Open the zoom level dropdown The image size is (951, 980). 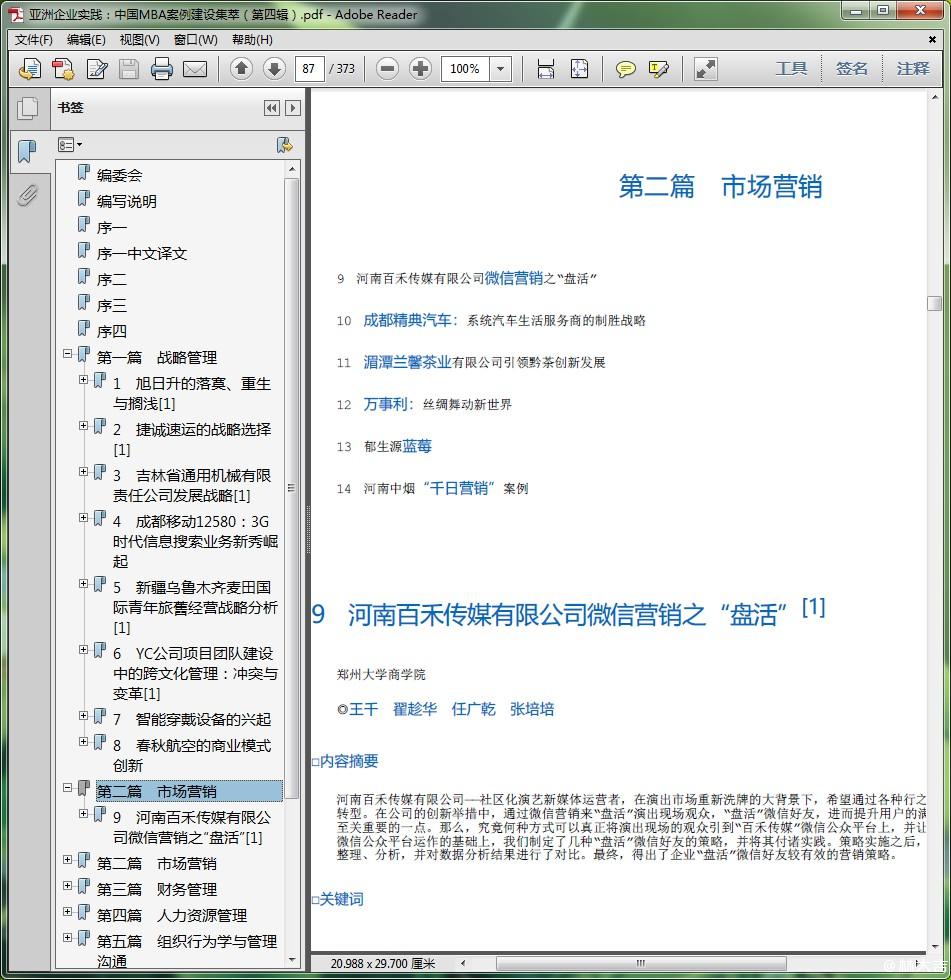click(500, 69)
